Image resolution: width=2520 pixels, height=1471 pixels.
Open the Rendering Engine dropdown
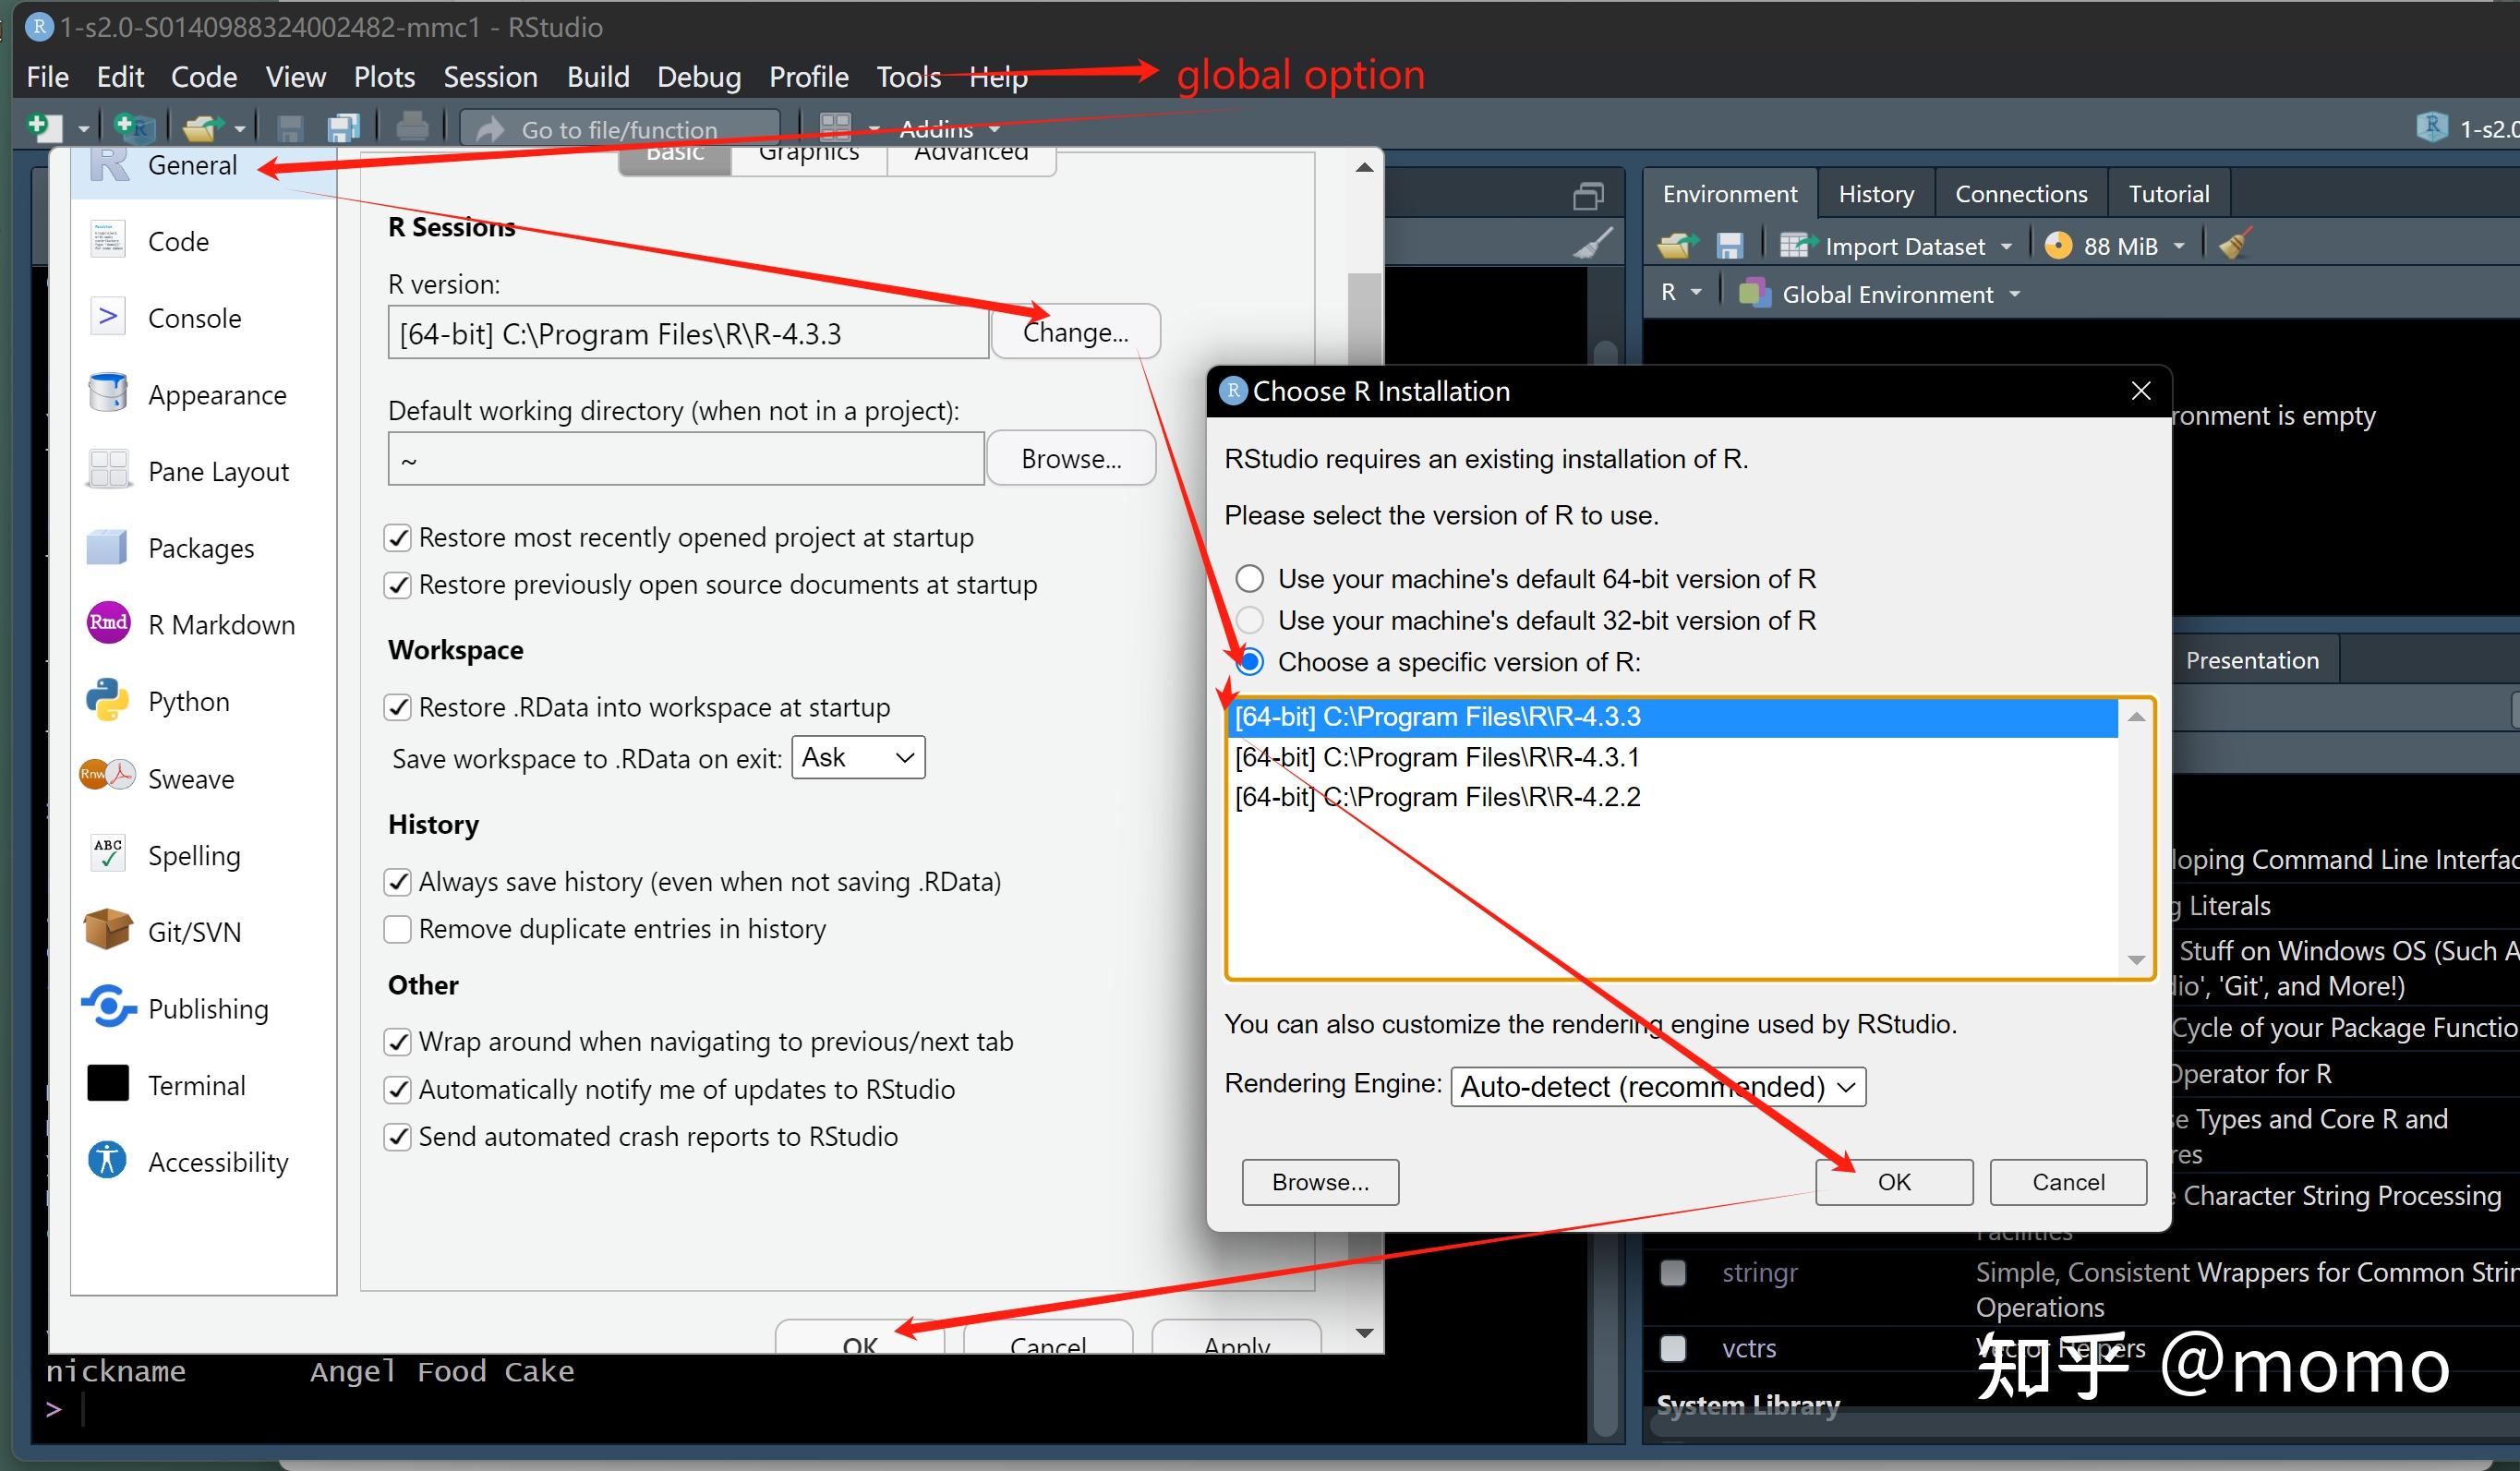[1658, 1087]
